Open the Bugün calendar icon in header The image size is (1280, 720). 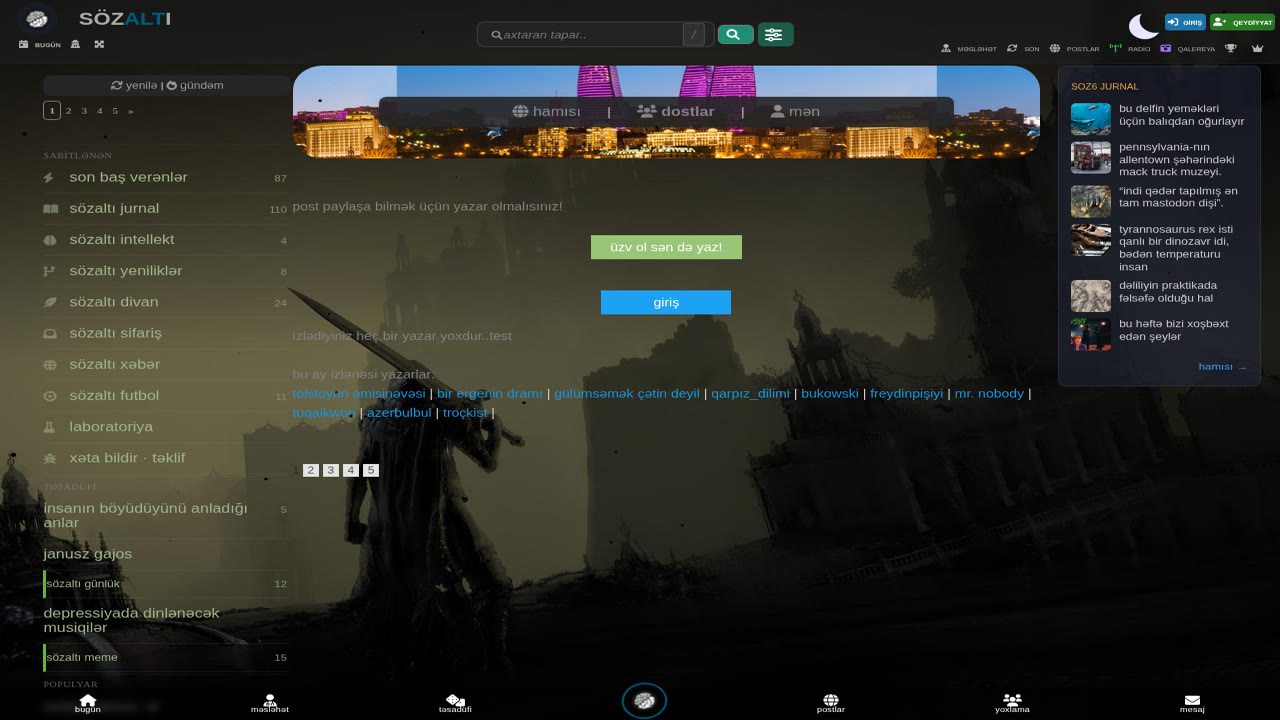[24, 44]
